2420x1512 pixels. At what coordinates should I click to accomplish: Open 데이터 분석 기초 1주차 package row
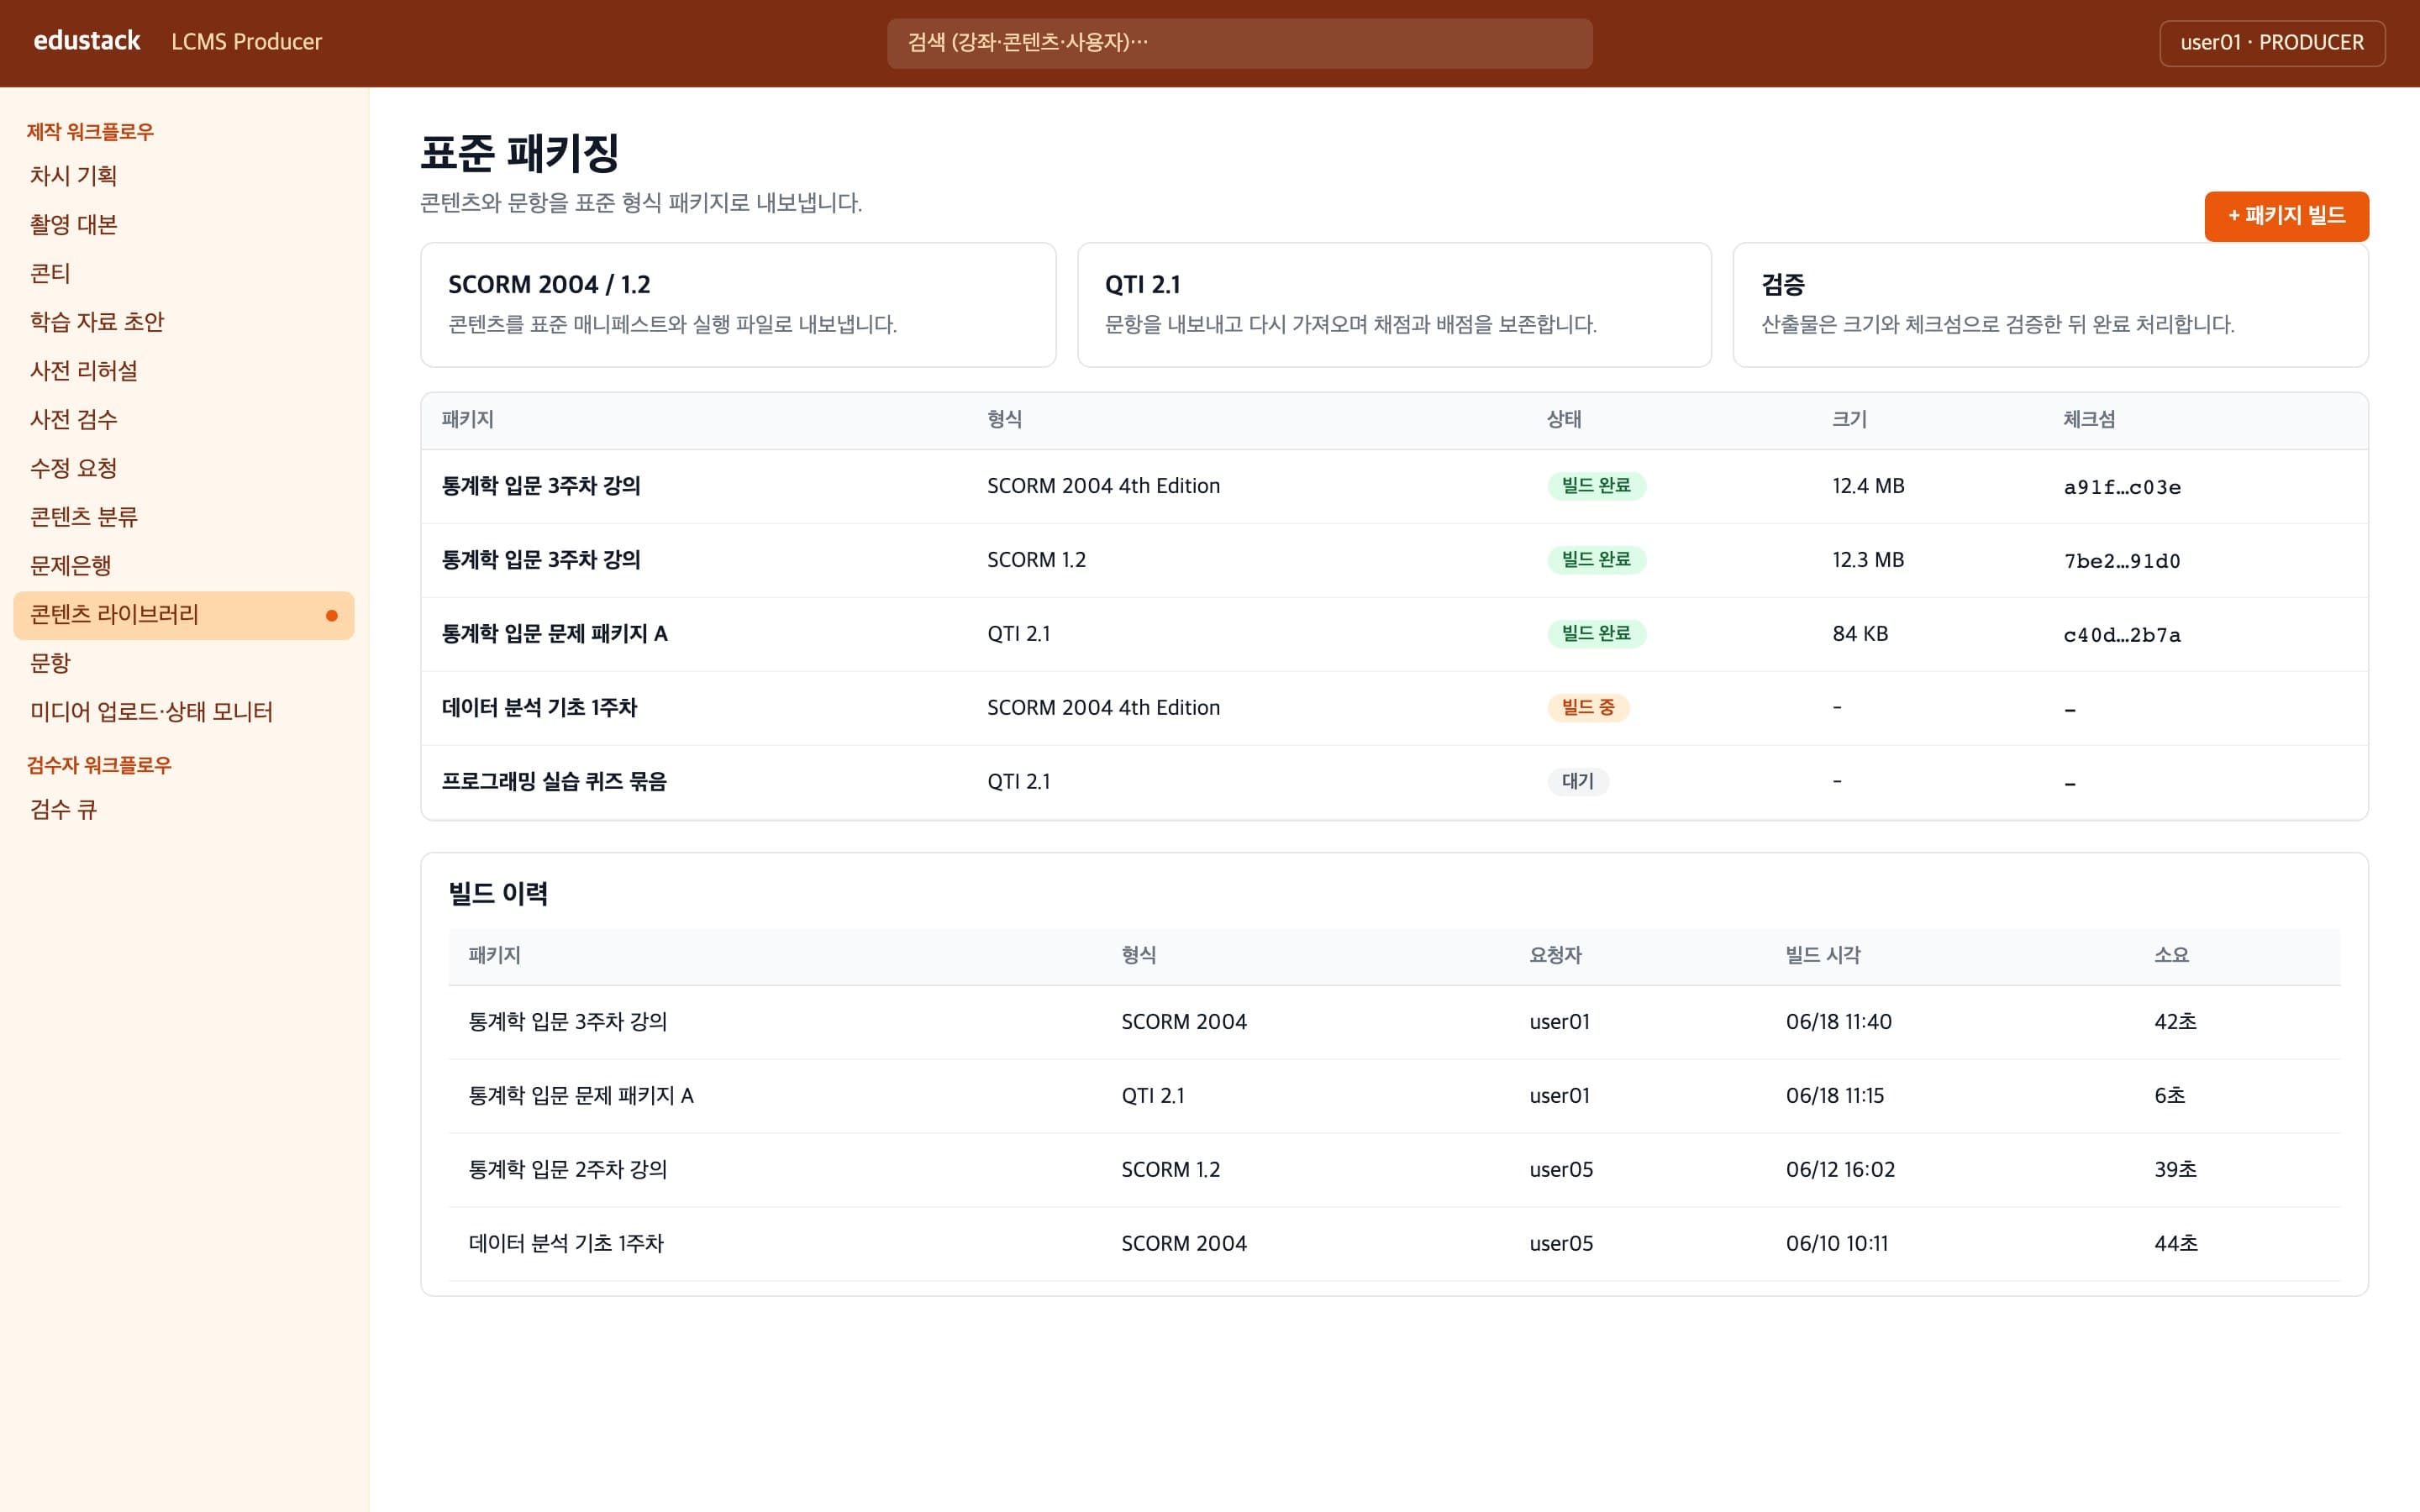point(1394,709)
